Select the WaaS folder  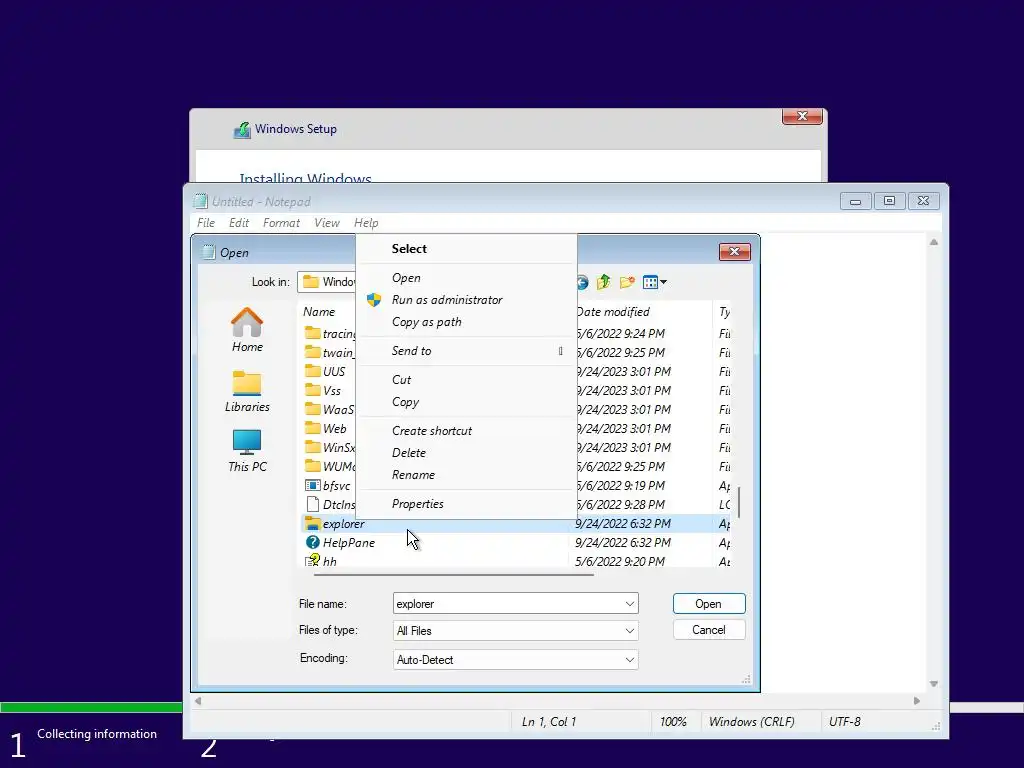point(329,409)
